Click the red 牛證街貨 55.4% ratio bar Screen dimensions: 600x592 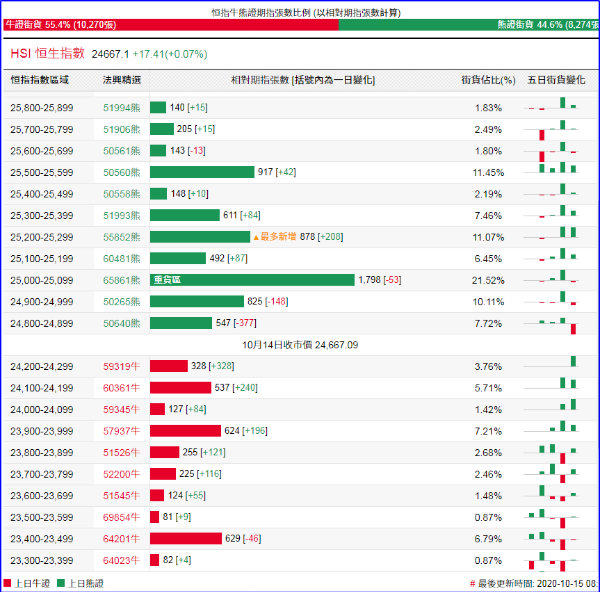point(171,25)
